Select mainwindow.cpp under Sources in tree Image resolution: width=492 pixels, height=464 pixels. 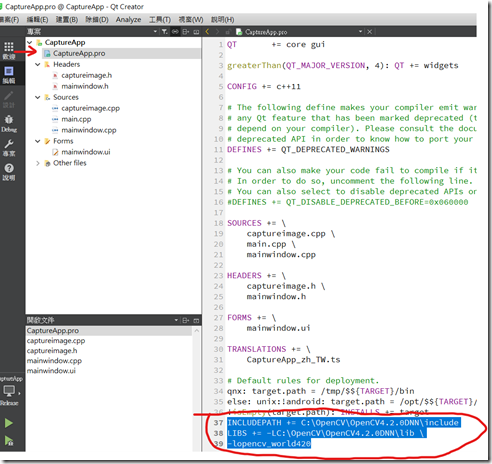tap(89, 130)
